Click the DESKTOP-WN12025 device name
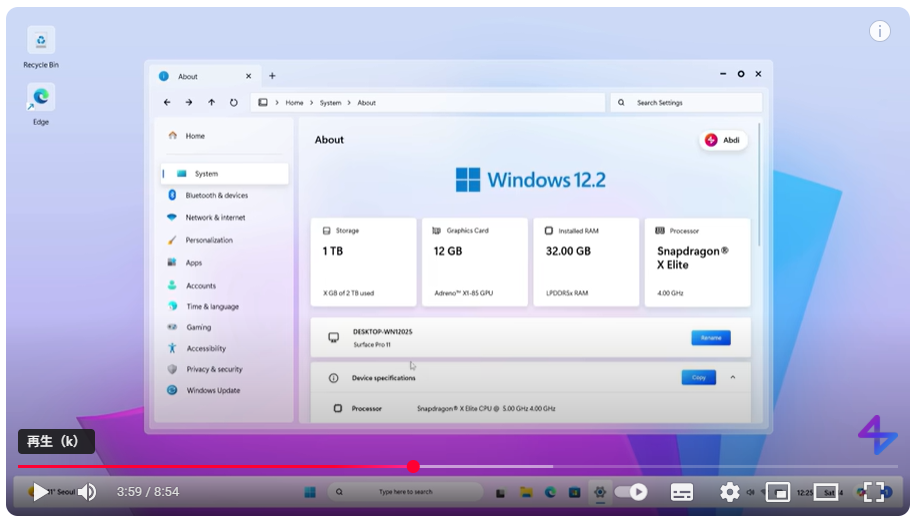The height and width of the screenshot is (523, 916). click(383, 332)
